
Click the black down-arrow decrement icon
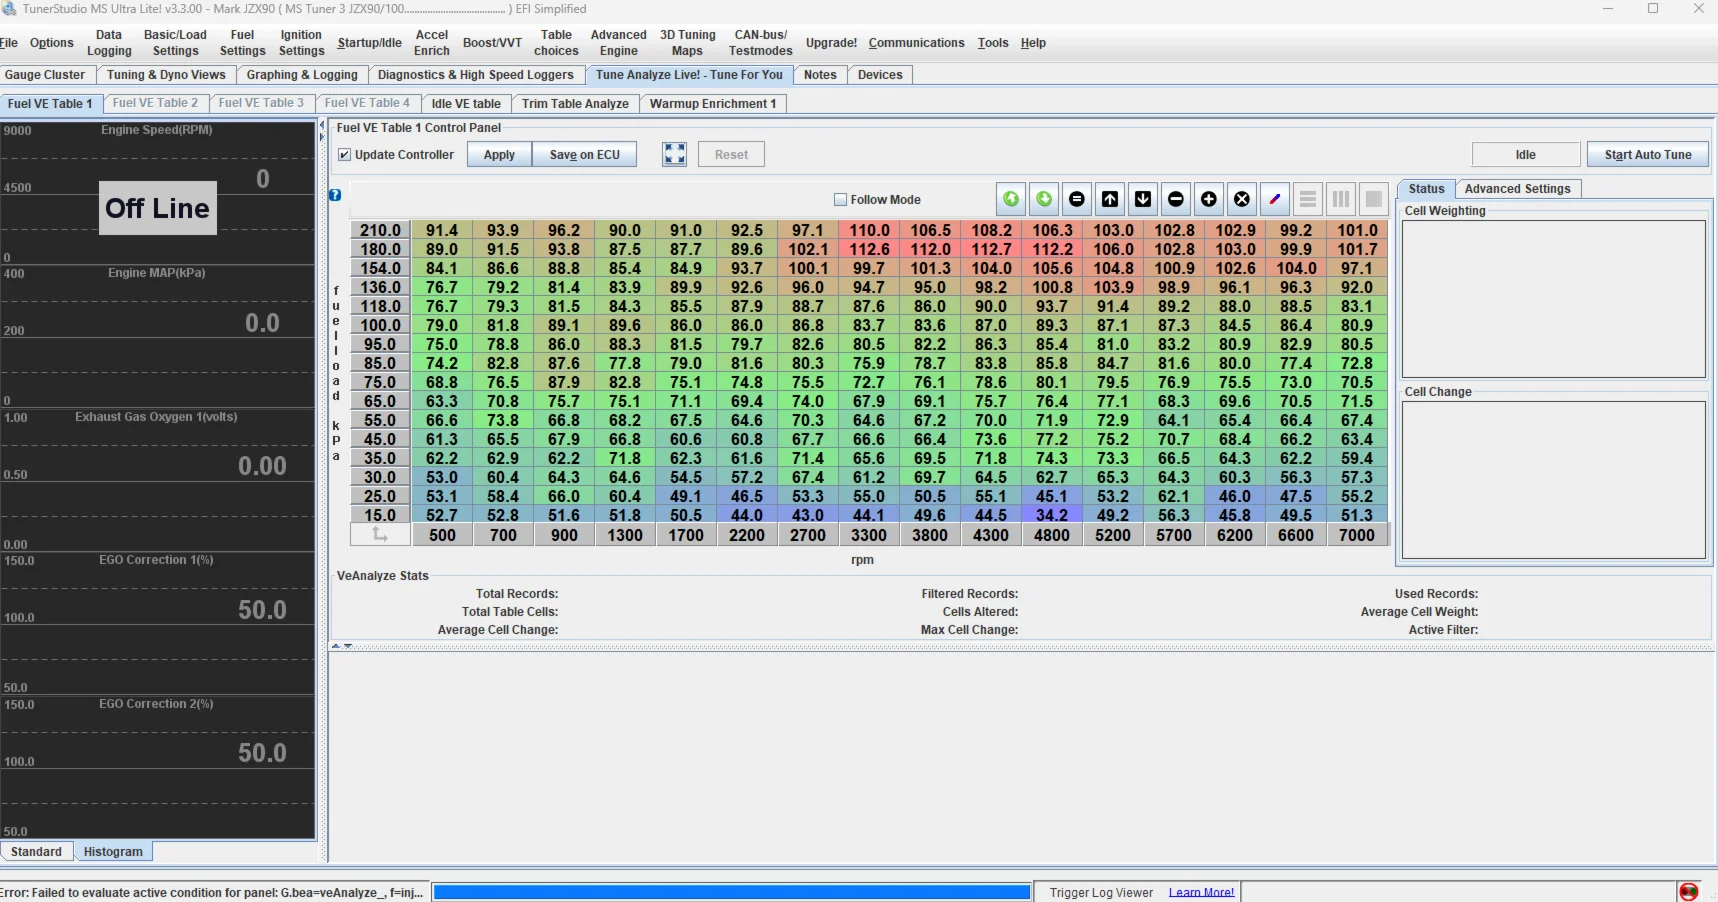1143,199
